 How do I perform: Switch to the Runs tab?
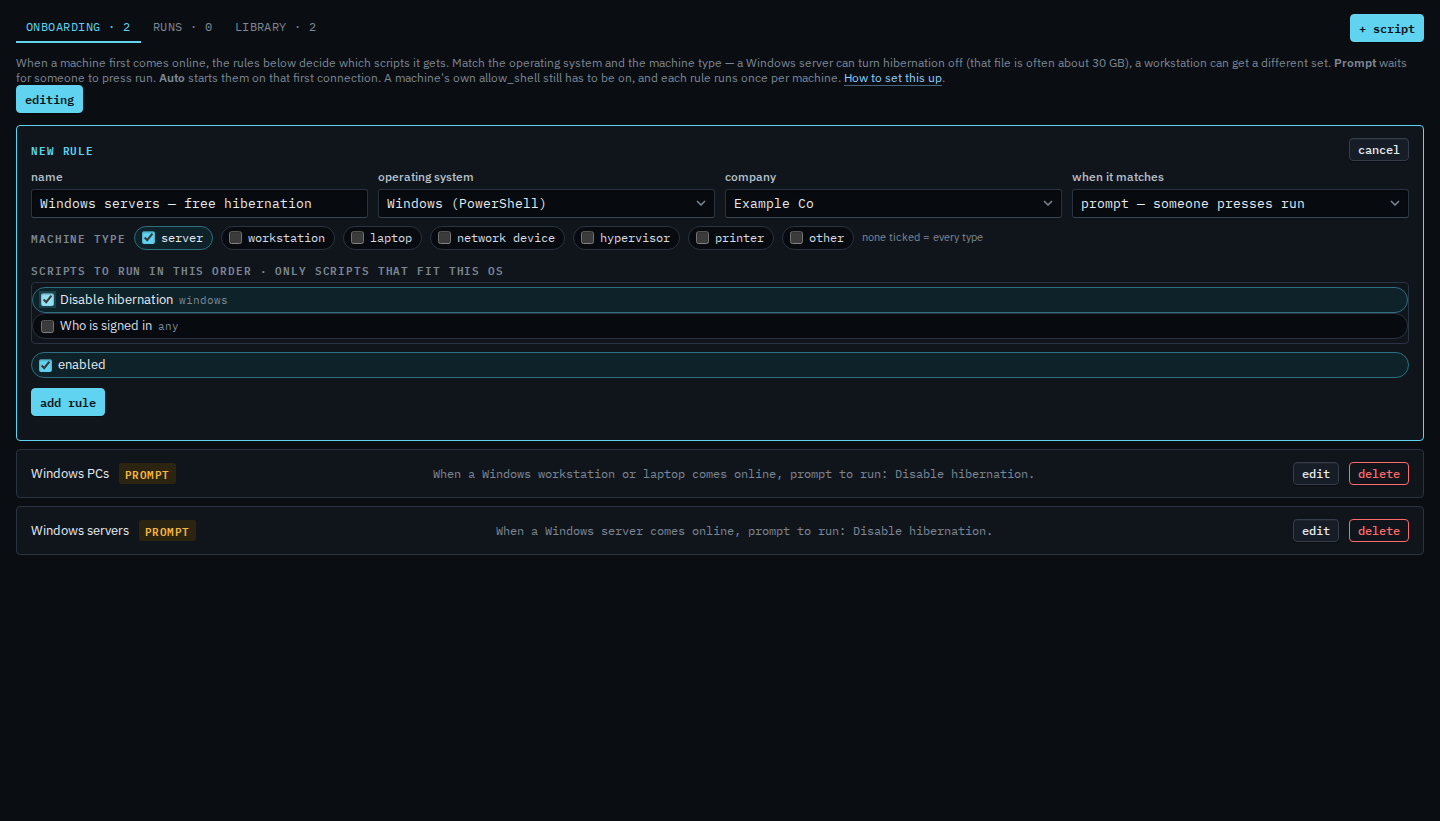(x=182, y=27)
